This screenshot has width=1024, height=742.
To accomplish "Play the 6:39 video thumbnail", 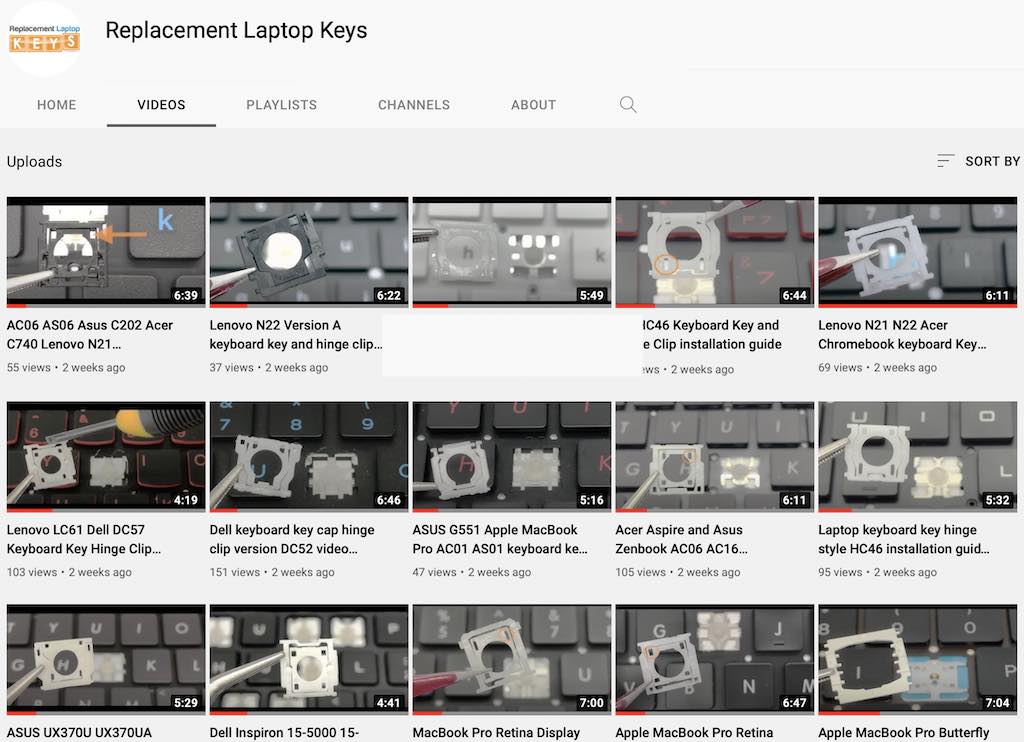I will pyautogui.click(x=106, y=251).
